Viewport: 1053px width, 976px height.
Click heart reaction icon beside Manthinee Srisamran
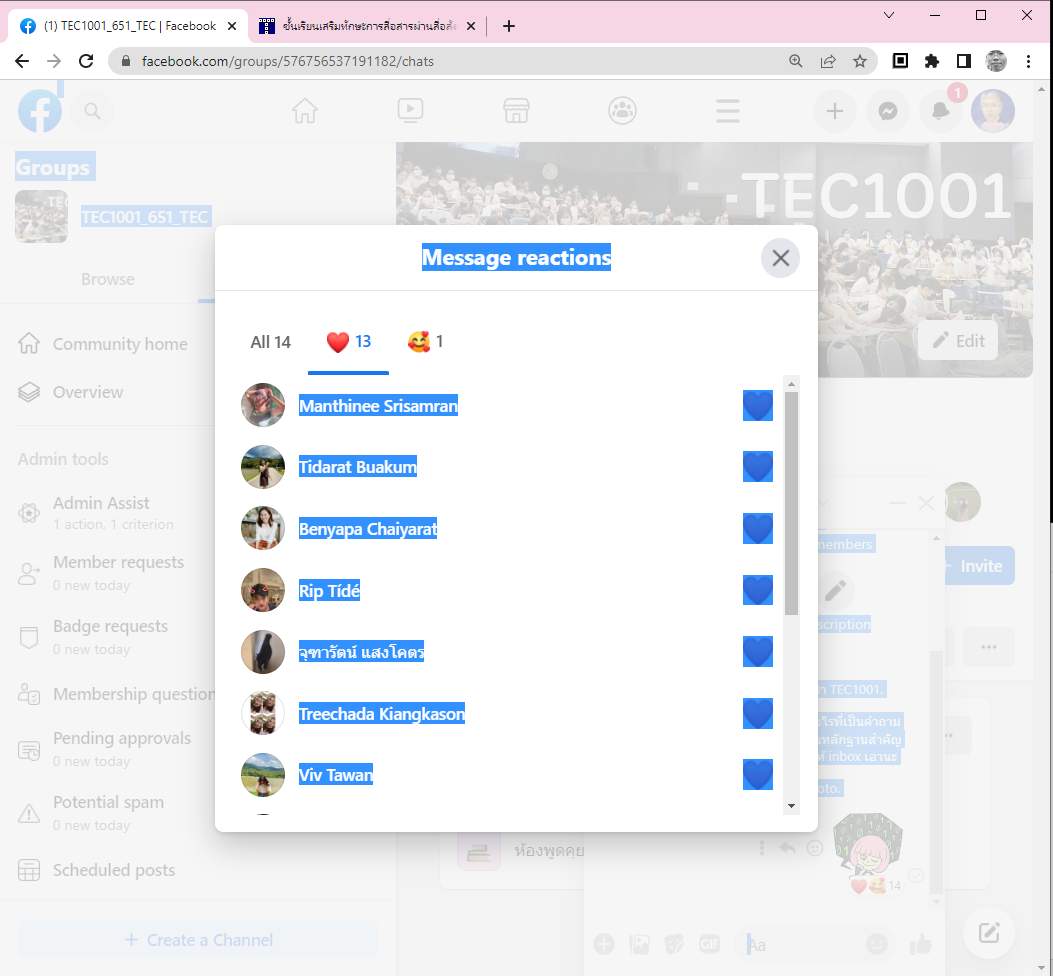point(758,406)
